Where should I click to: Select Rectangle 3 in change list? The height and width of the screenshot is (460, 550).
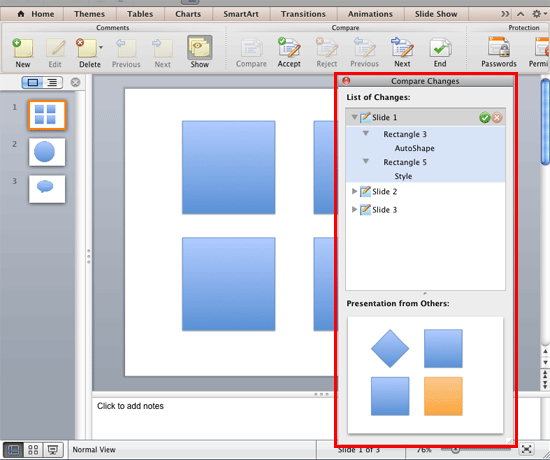tap(405, 134)
